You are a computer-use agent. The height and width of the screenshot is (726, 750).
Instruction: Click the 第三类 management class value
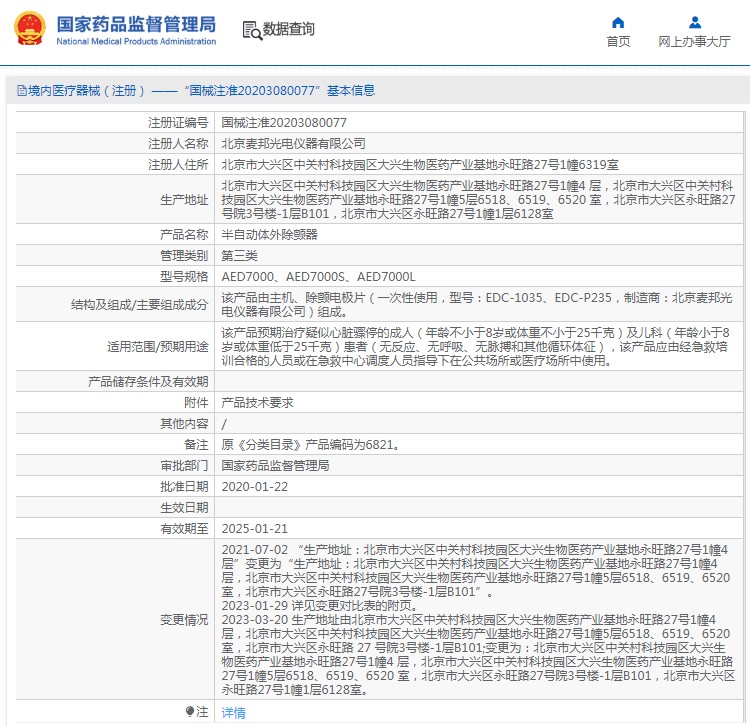click(239, 255)
